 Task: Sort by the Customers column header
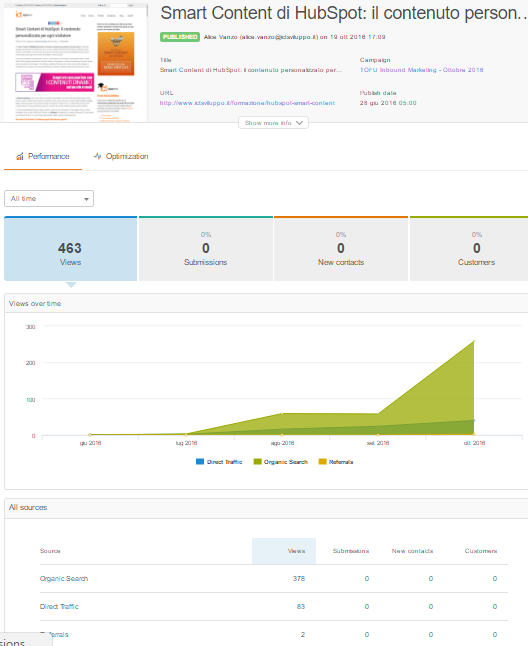[x=481, y=551]
